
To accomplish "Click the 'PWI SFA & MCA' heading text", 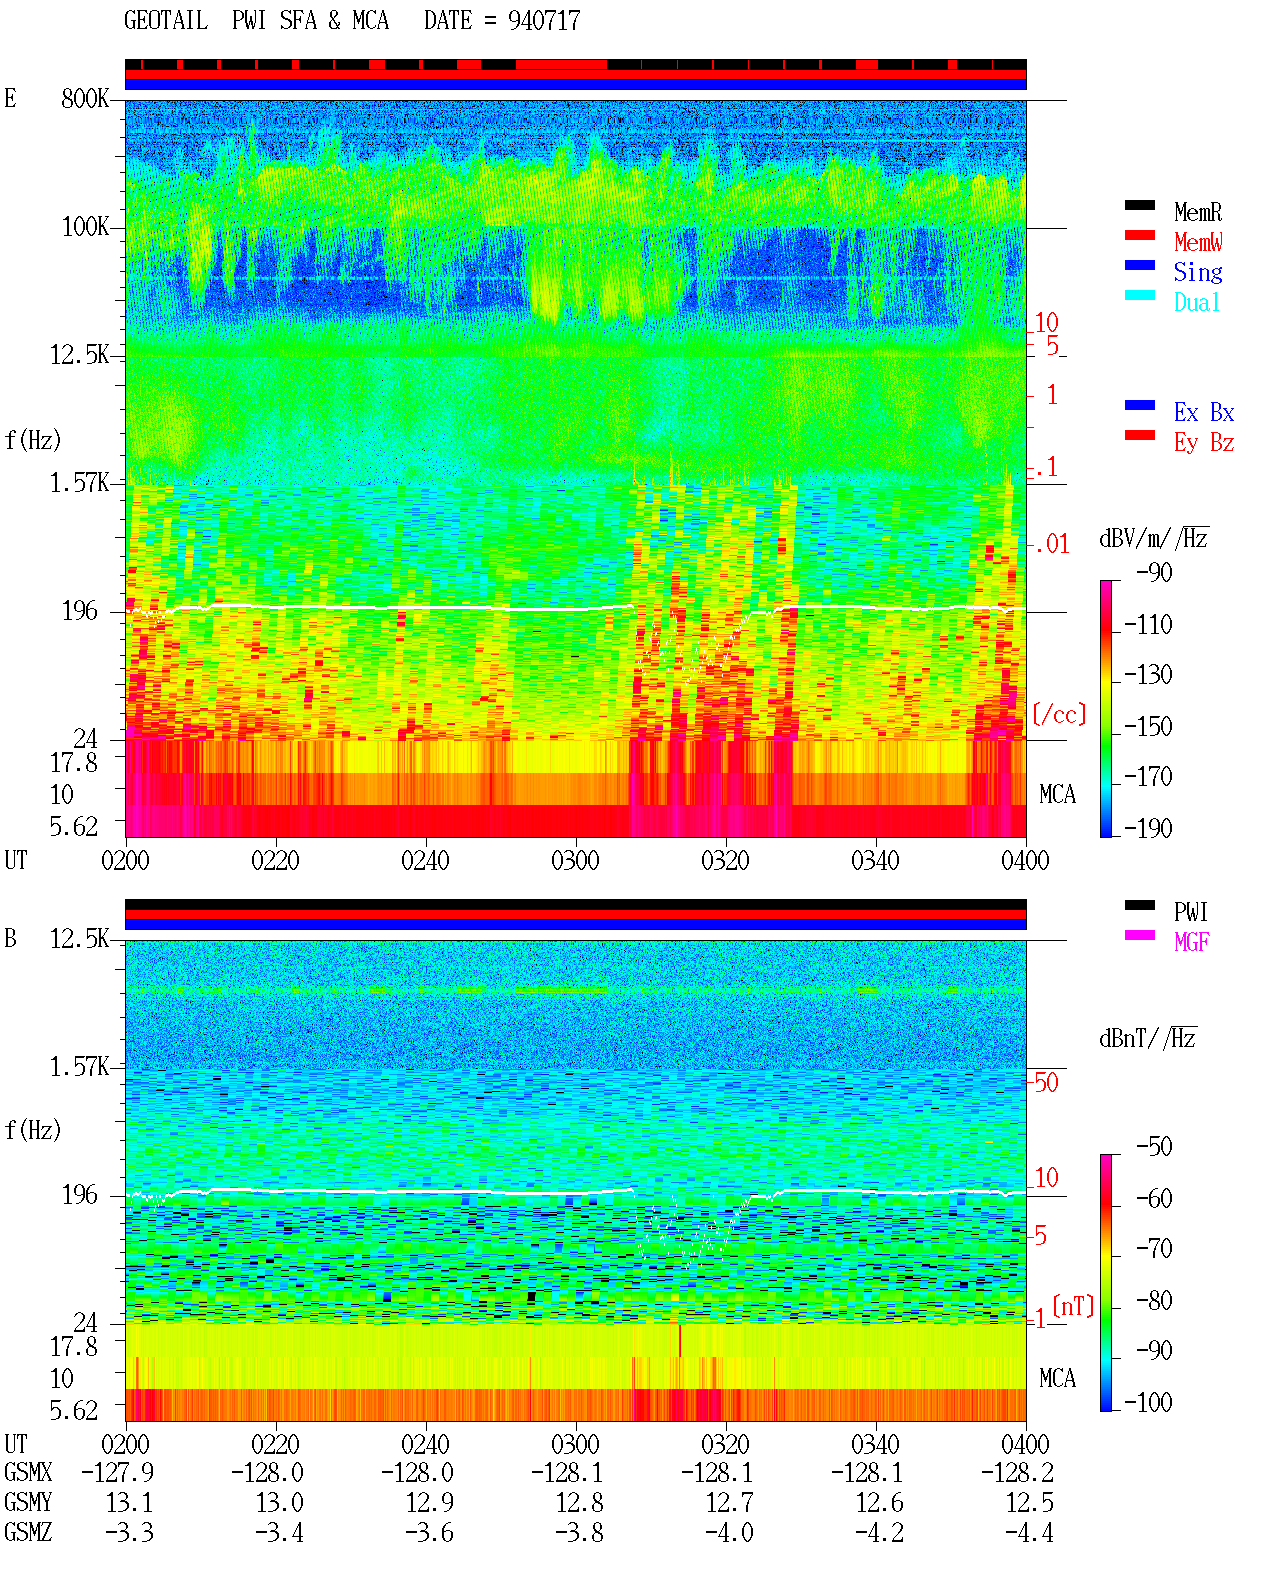I will (311, 21).
